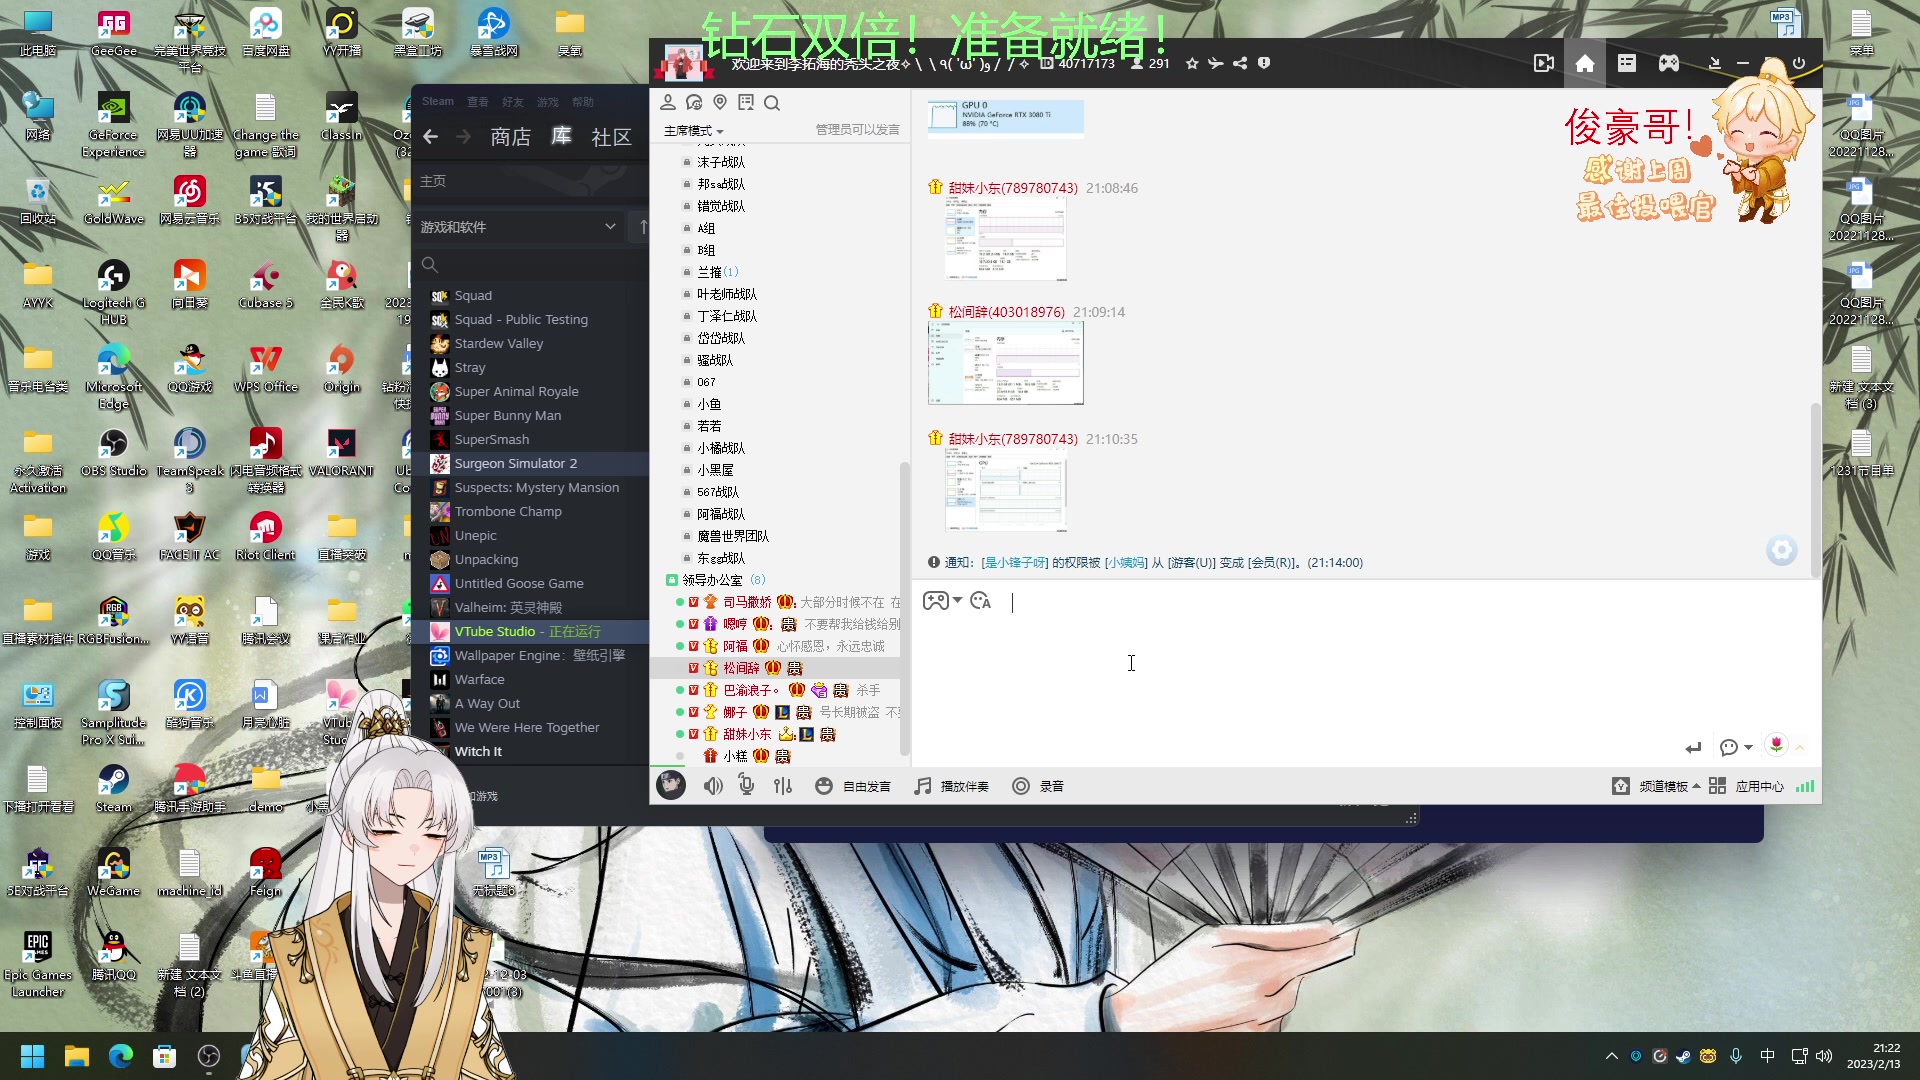Click the 小嫣妈 username link in notice
The width and height of the screenshot is (1920, 1080).
tap(1126, 563)
